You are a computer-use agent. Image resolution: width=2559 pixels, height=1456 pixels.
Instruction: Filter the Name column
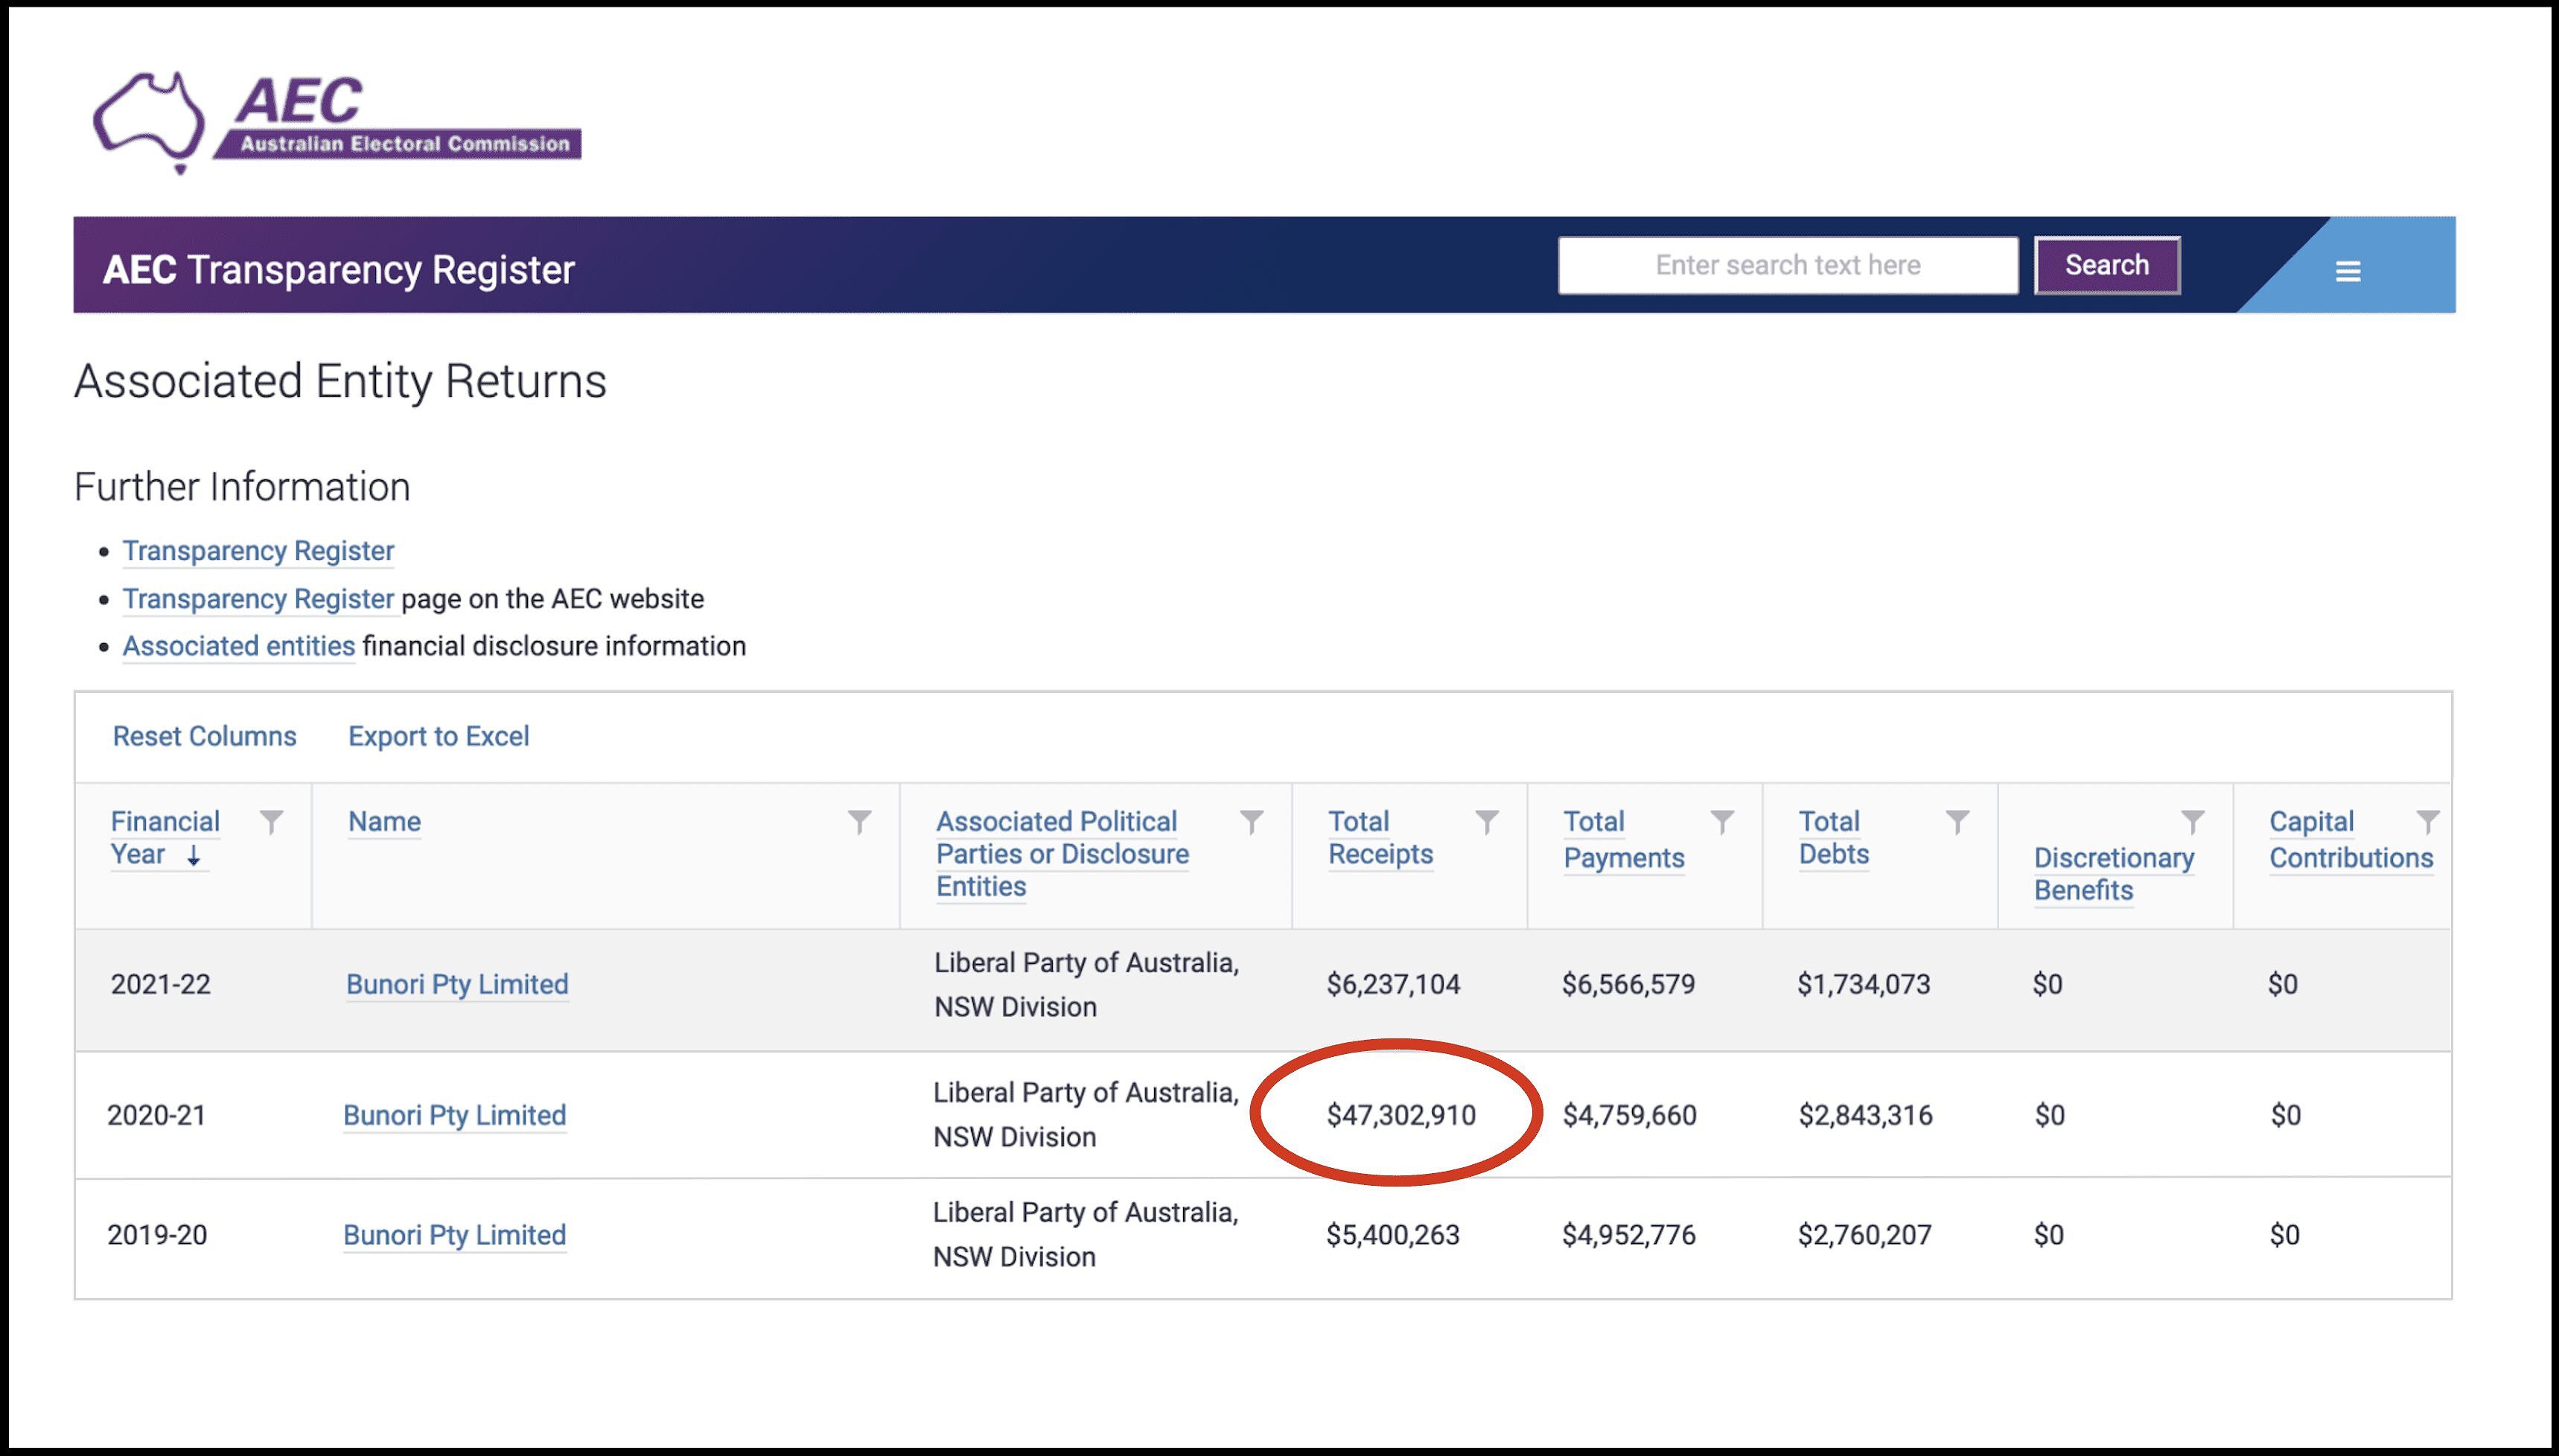859,822
